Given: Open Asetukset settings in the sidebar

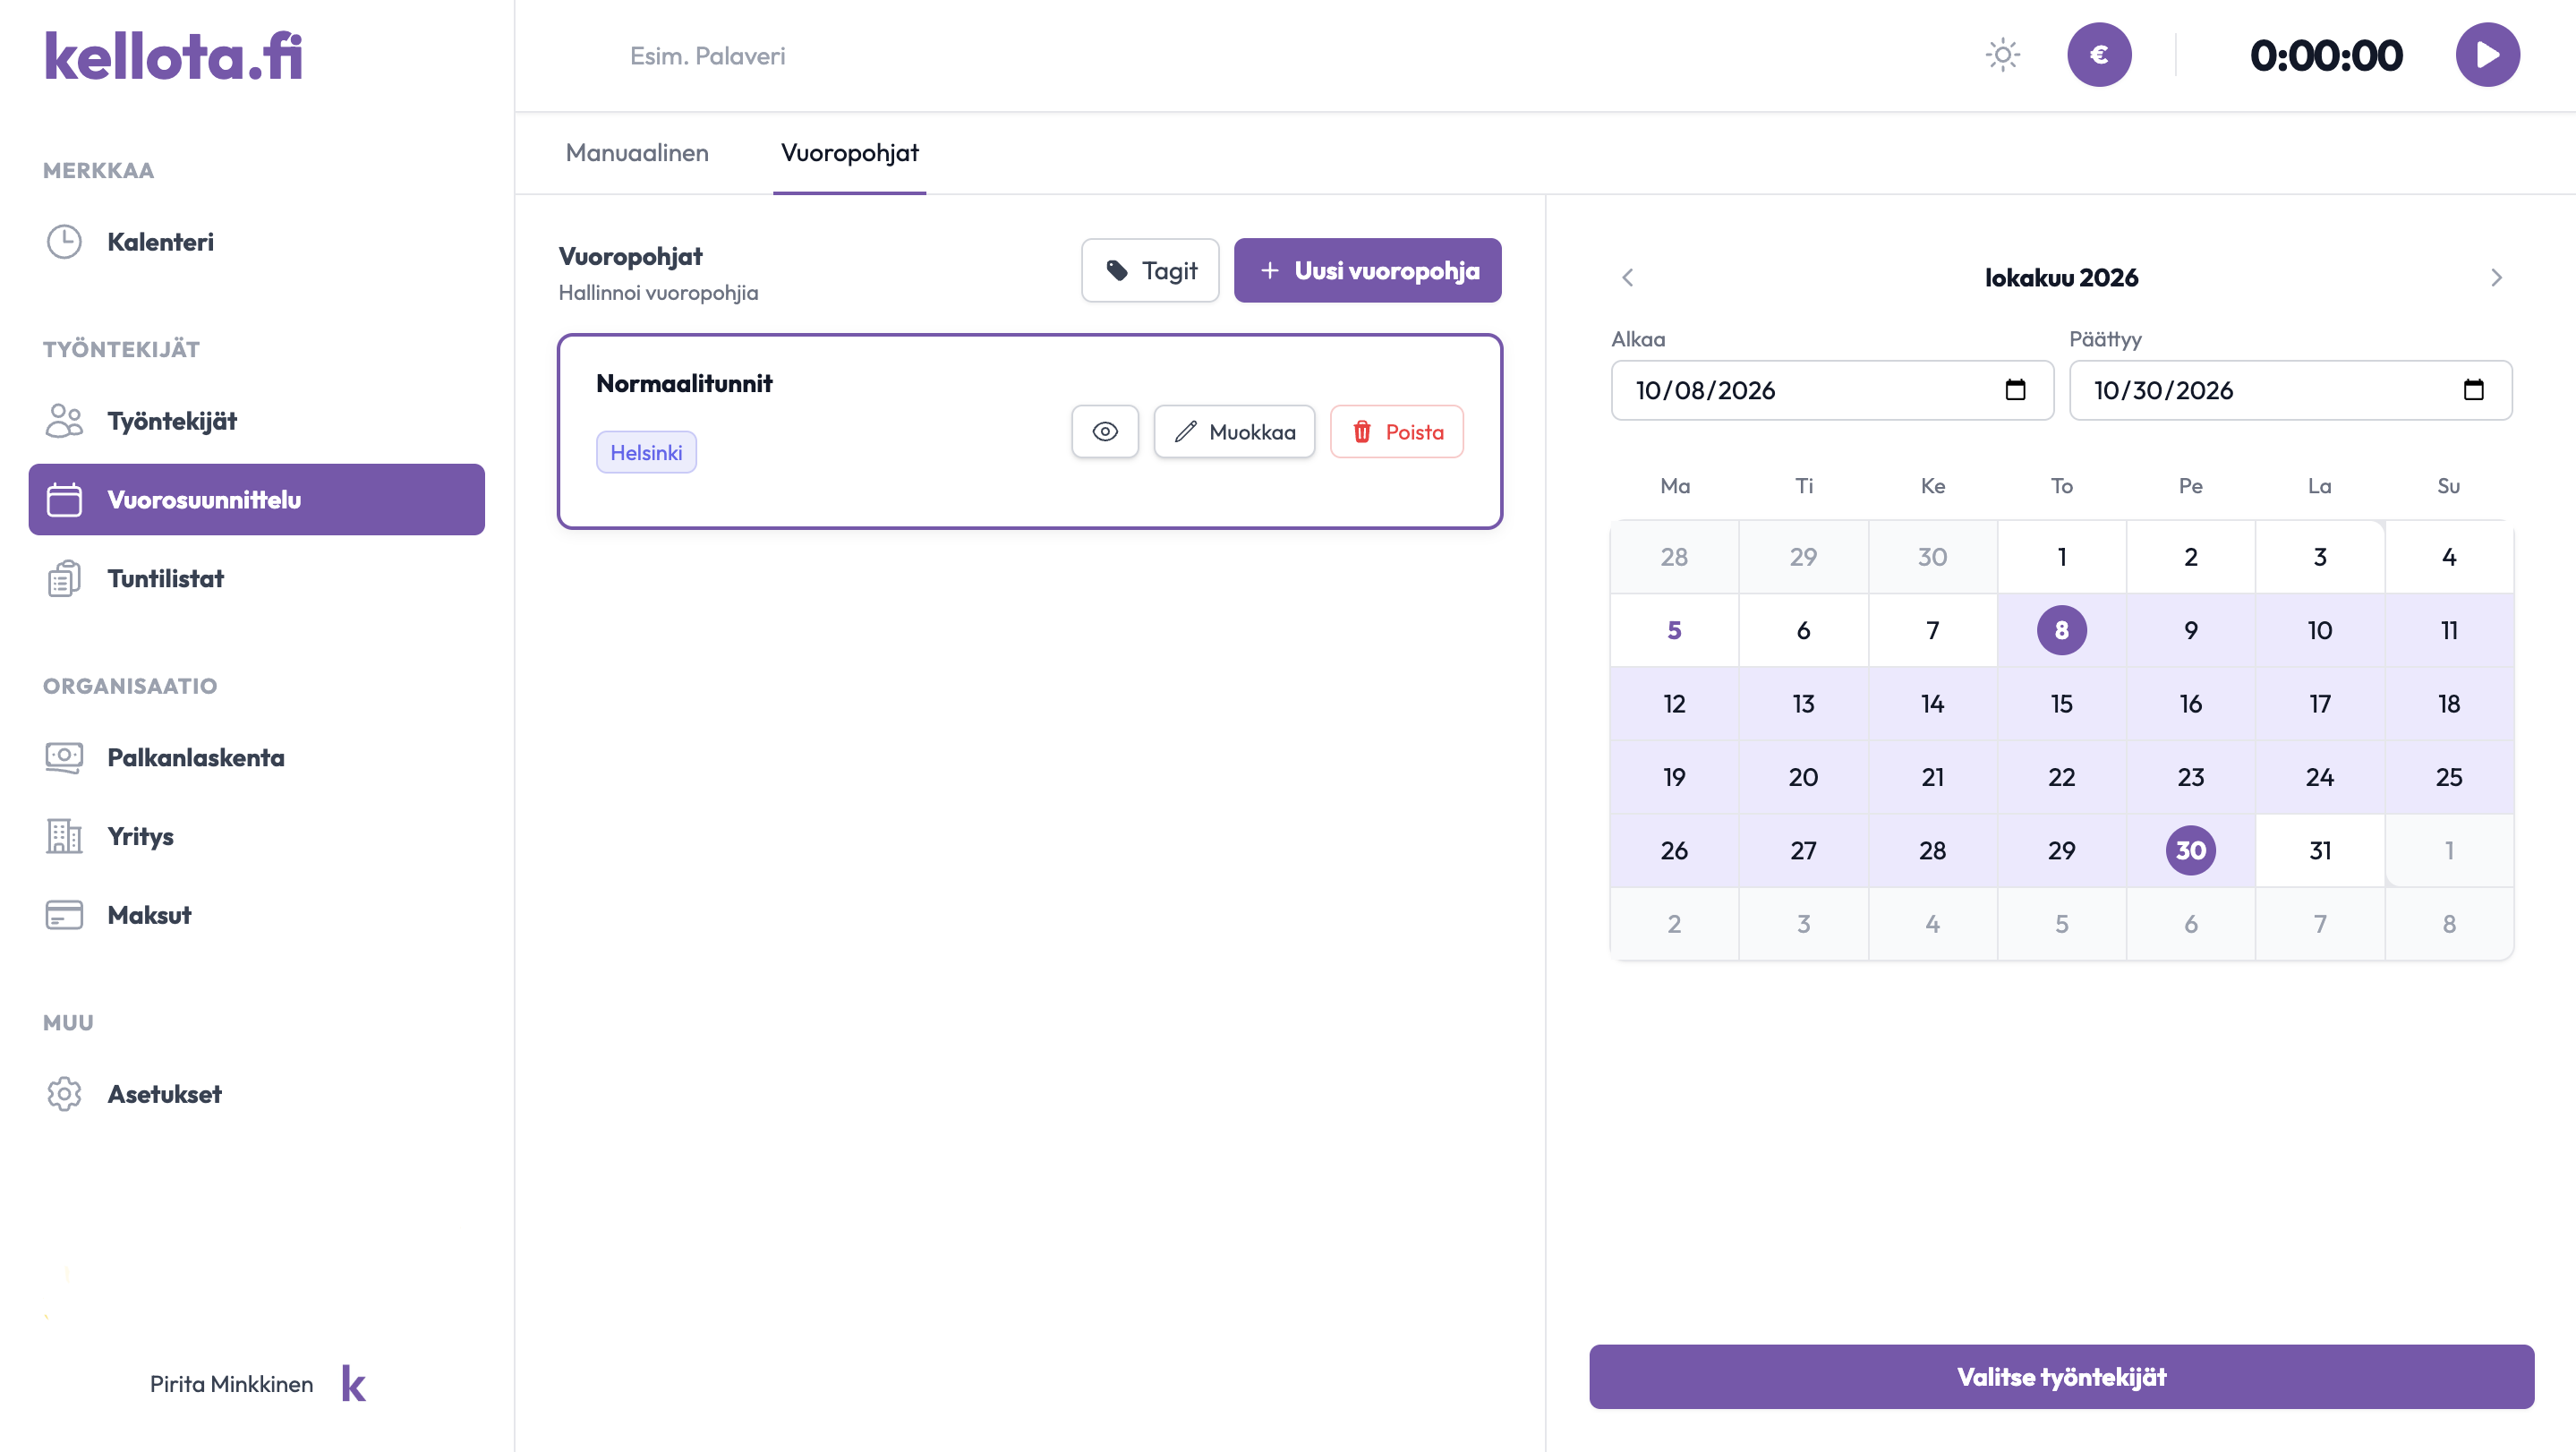Looking at the screenshot, I should [257, 1094].
